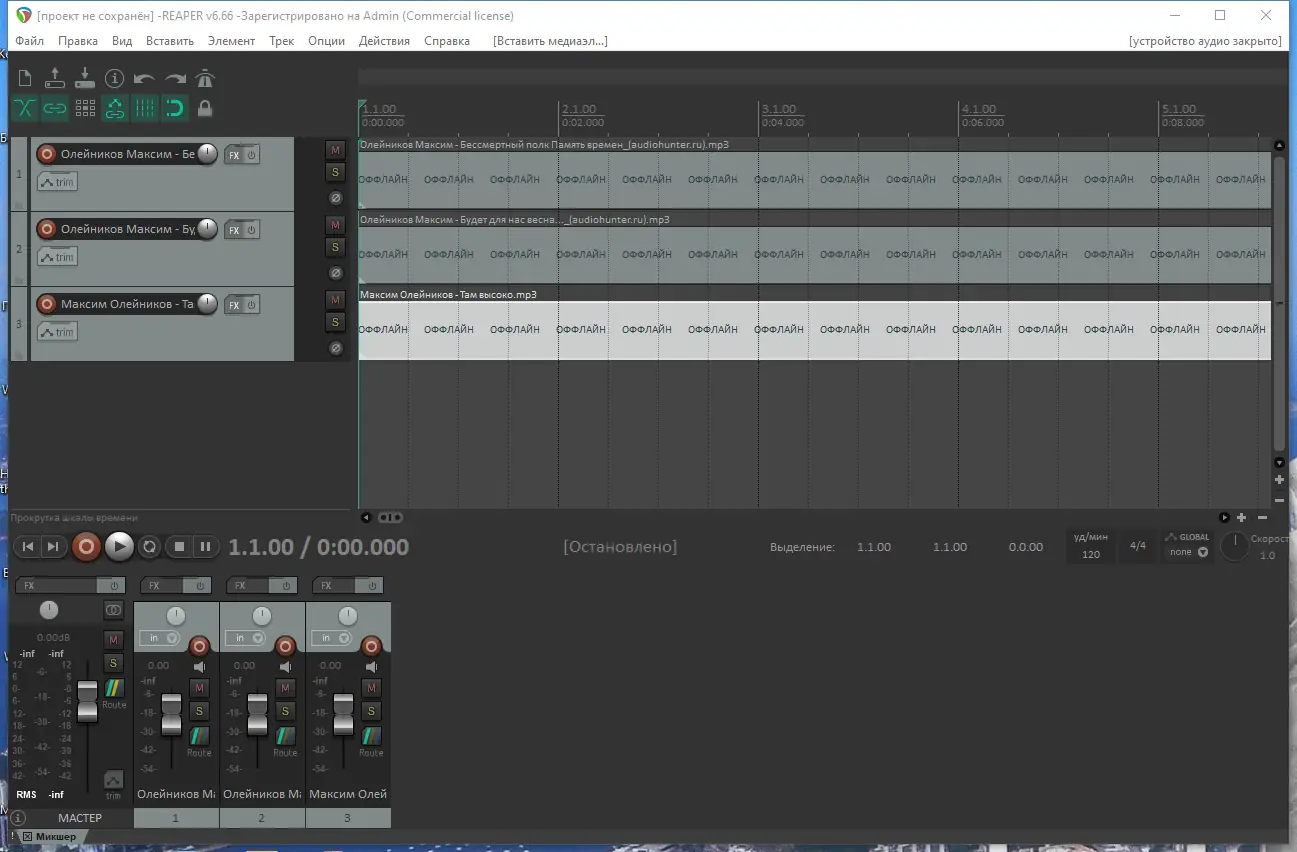This screenshot has width=1297, height=852.
Task: Open the Опции menu
Action: tap(327, 41)
